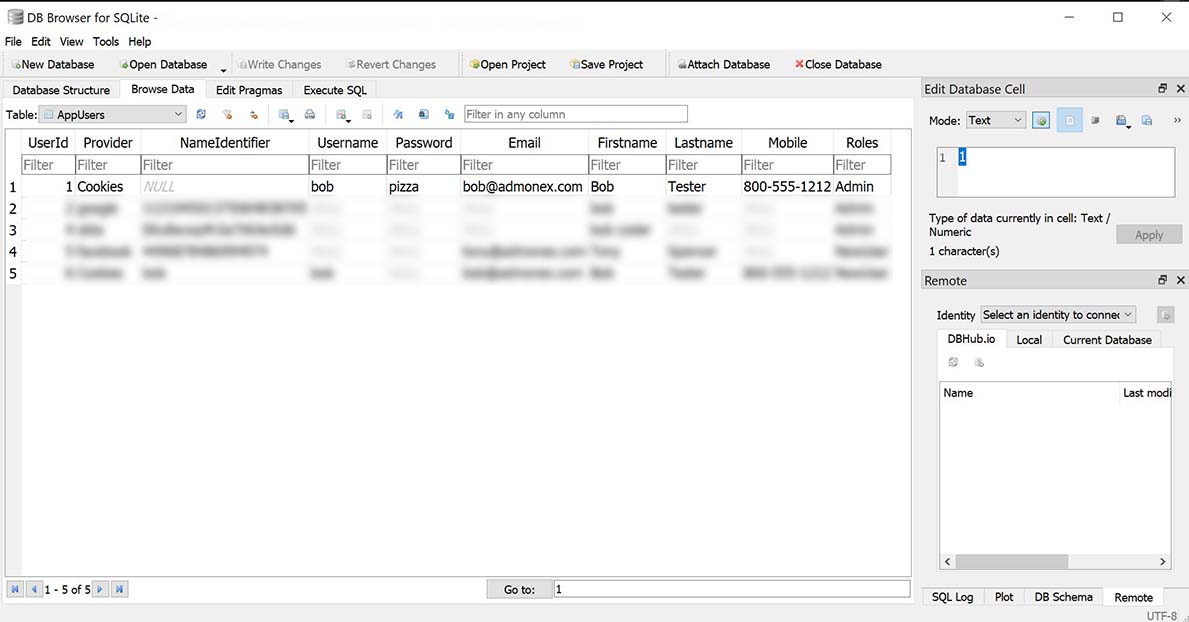Viewport: 1189px width, 622px height.
Task: Click the clone database icon under DBHub.io tab
Action: tap(979, 363)
